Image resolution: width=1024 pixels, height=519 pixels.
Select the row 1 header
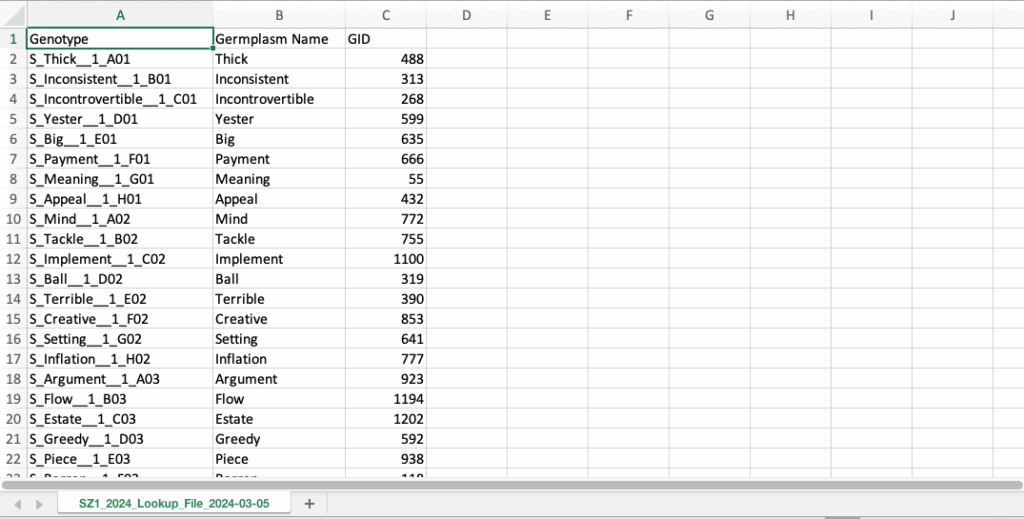click(12, 39)
